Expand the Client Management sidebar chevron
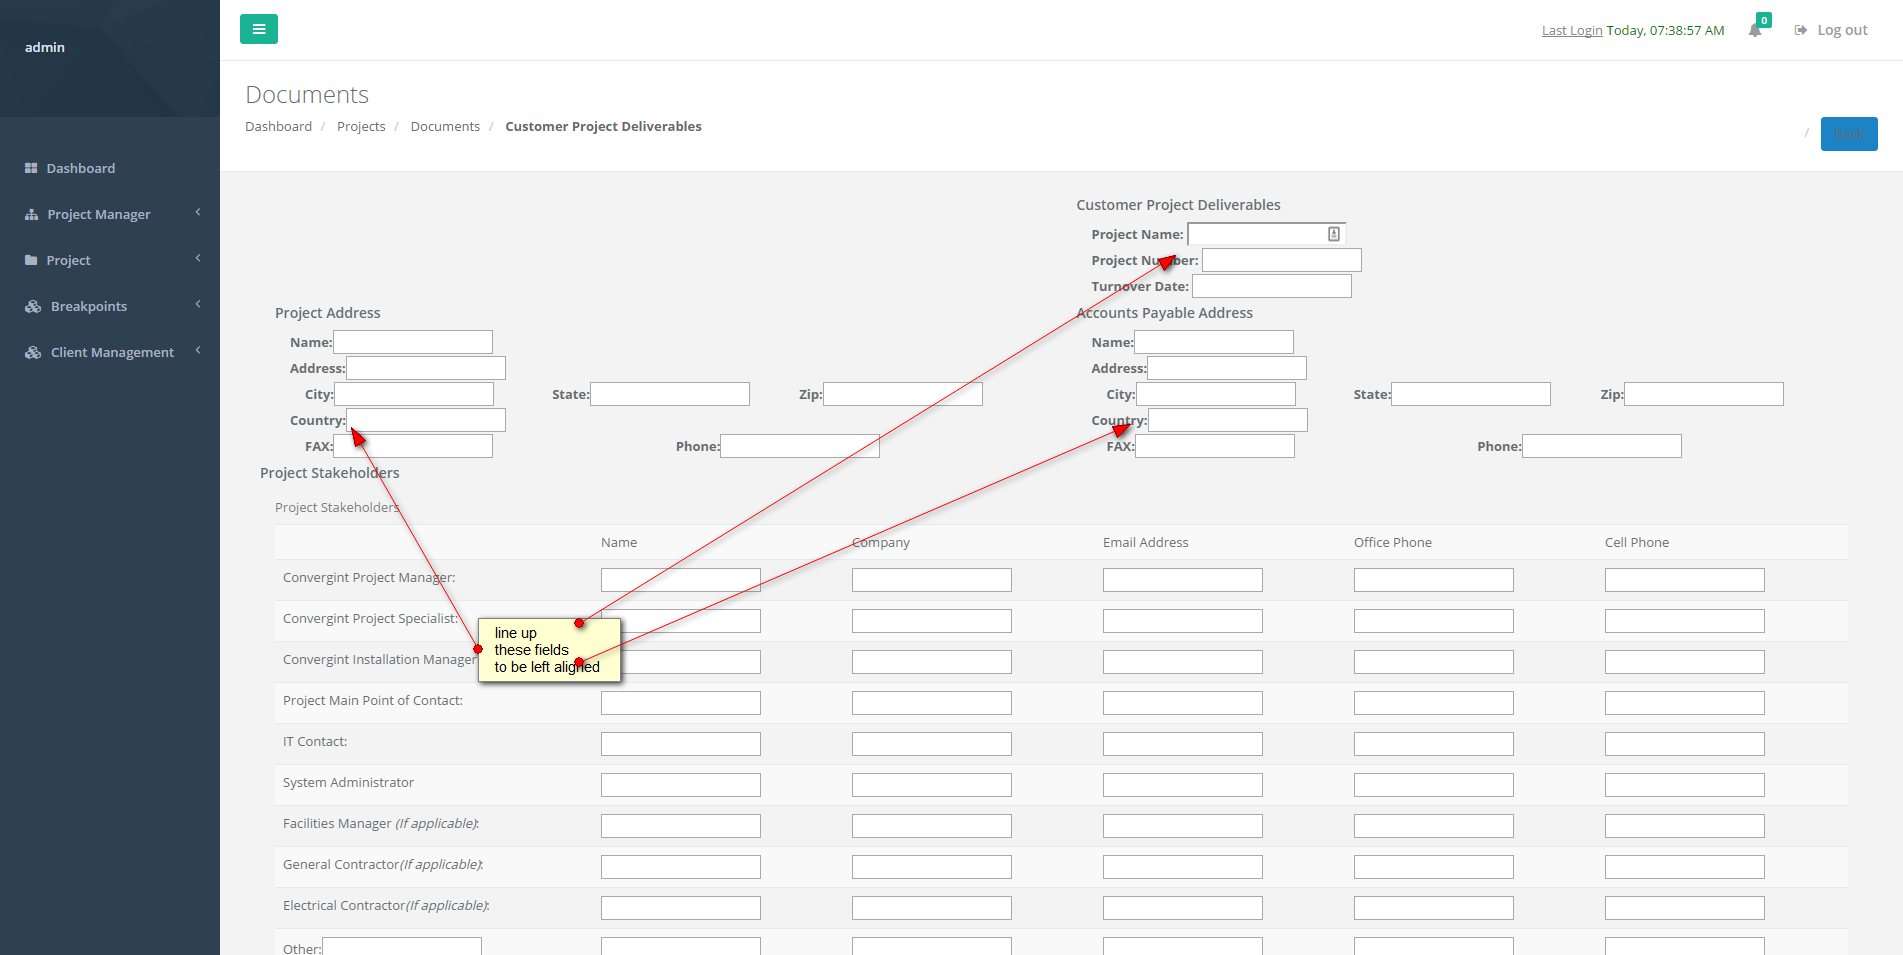The width and height of the screenshot is (1903, 955). pyautogui.click(x=198, y=350)
